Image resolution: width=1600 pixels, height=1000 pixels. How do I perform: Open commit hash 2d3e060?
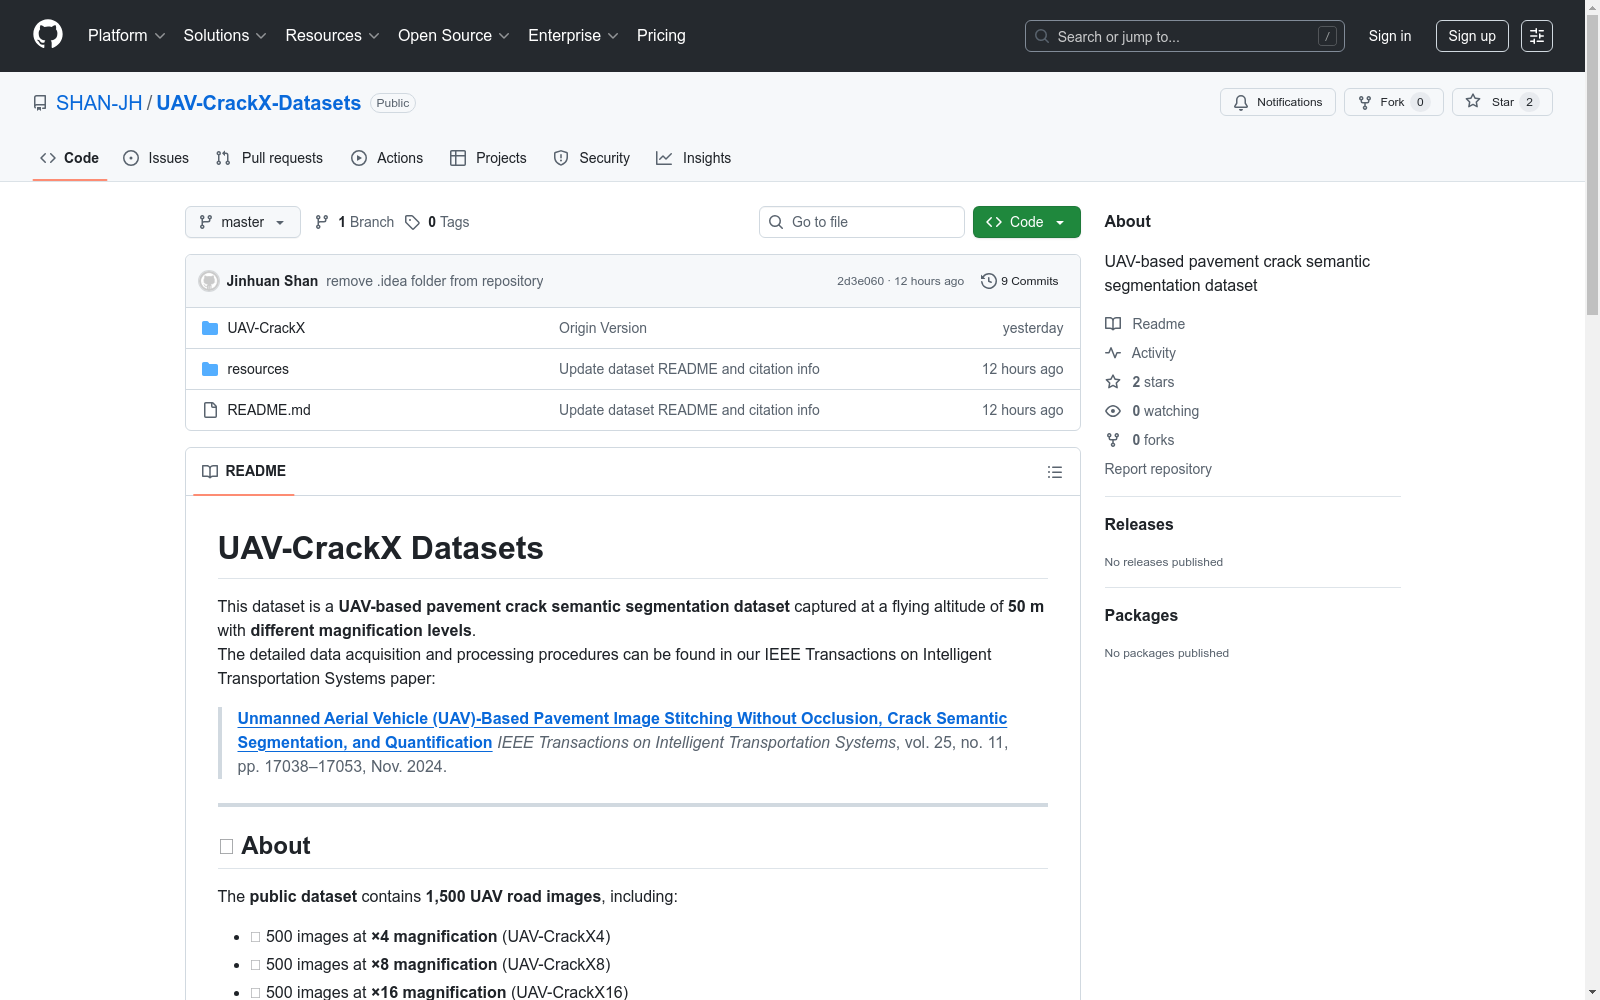click(x=861, y=281)
